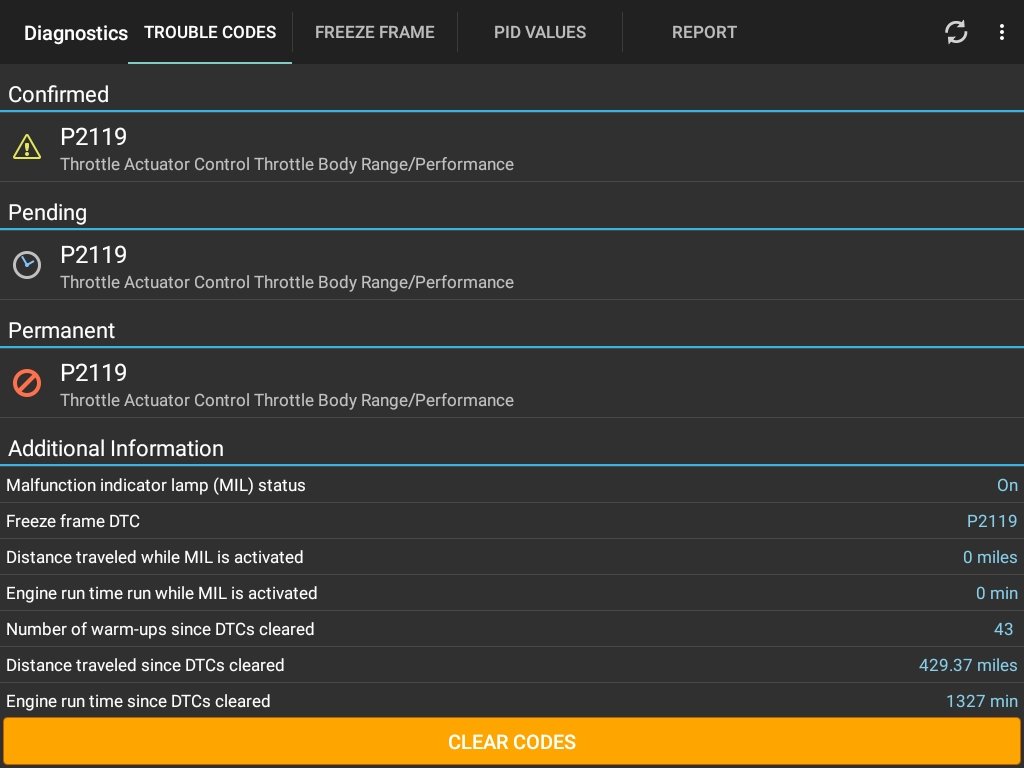Tap the clock icon beside Pending P2119
The width and height of the screenshot is (1024, 768).
click(27, 264)
